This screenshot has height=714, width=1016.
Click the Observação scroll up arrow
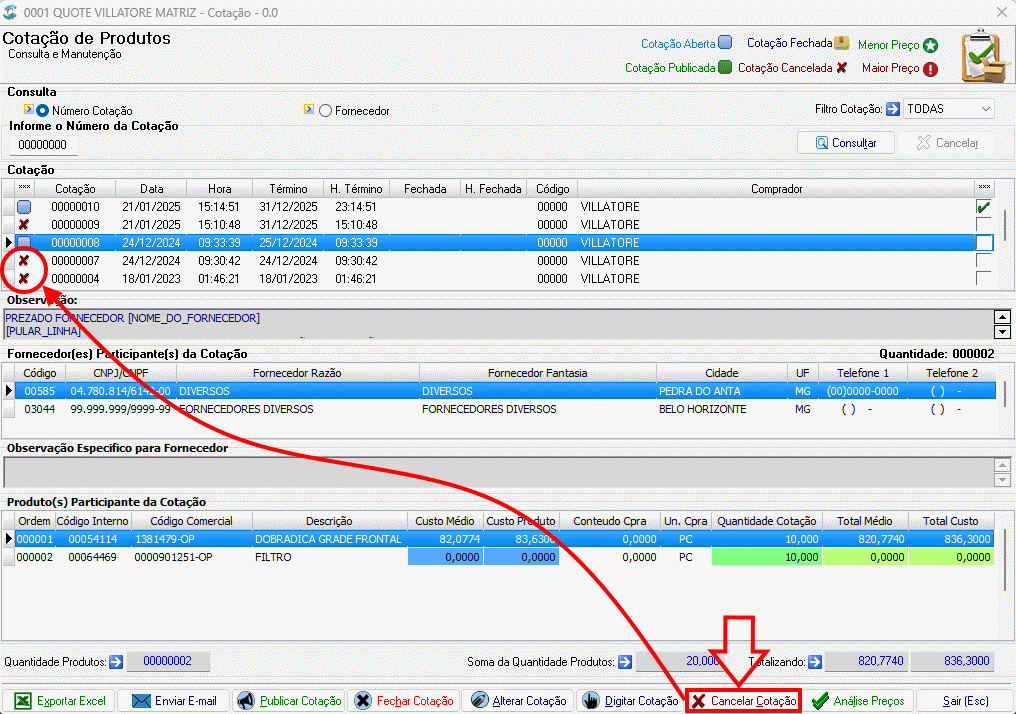(x=1002, y=317)
